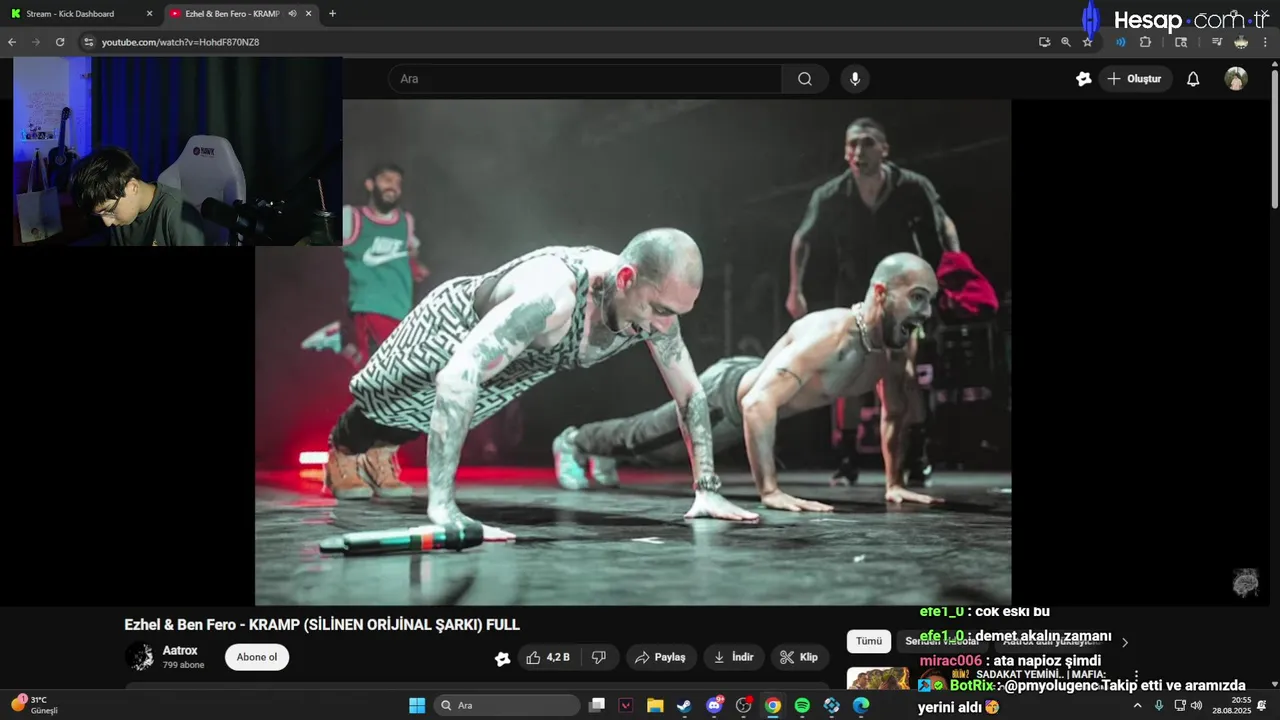The image size is (1280, 720).
Task: Open Discord from the taskbar
Action: pyautogui.click(x=714, y=705)
